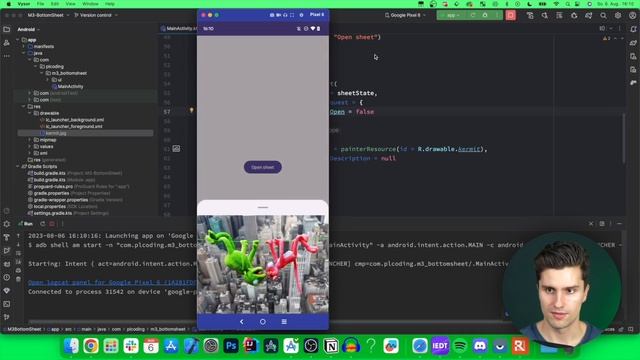Viewport: 640px width, 360px height.
Task: Open the Android project view dropdown
Action: [x=29, y=29]
